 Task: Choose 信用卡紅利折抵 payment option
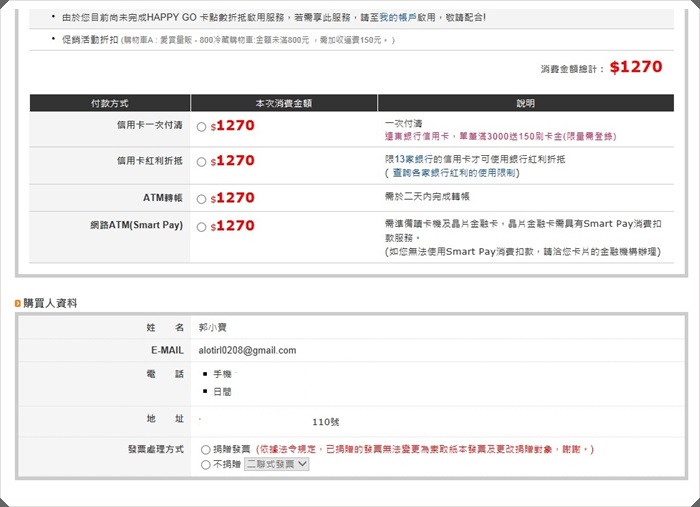click(202, 161)
